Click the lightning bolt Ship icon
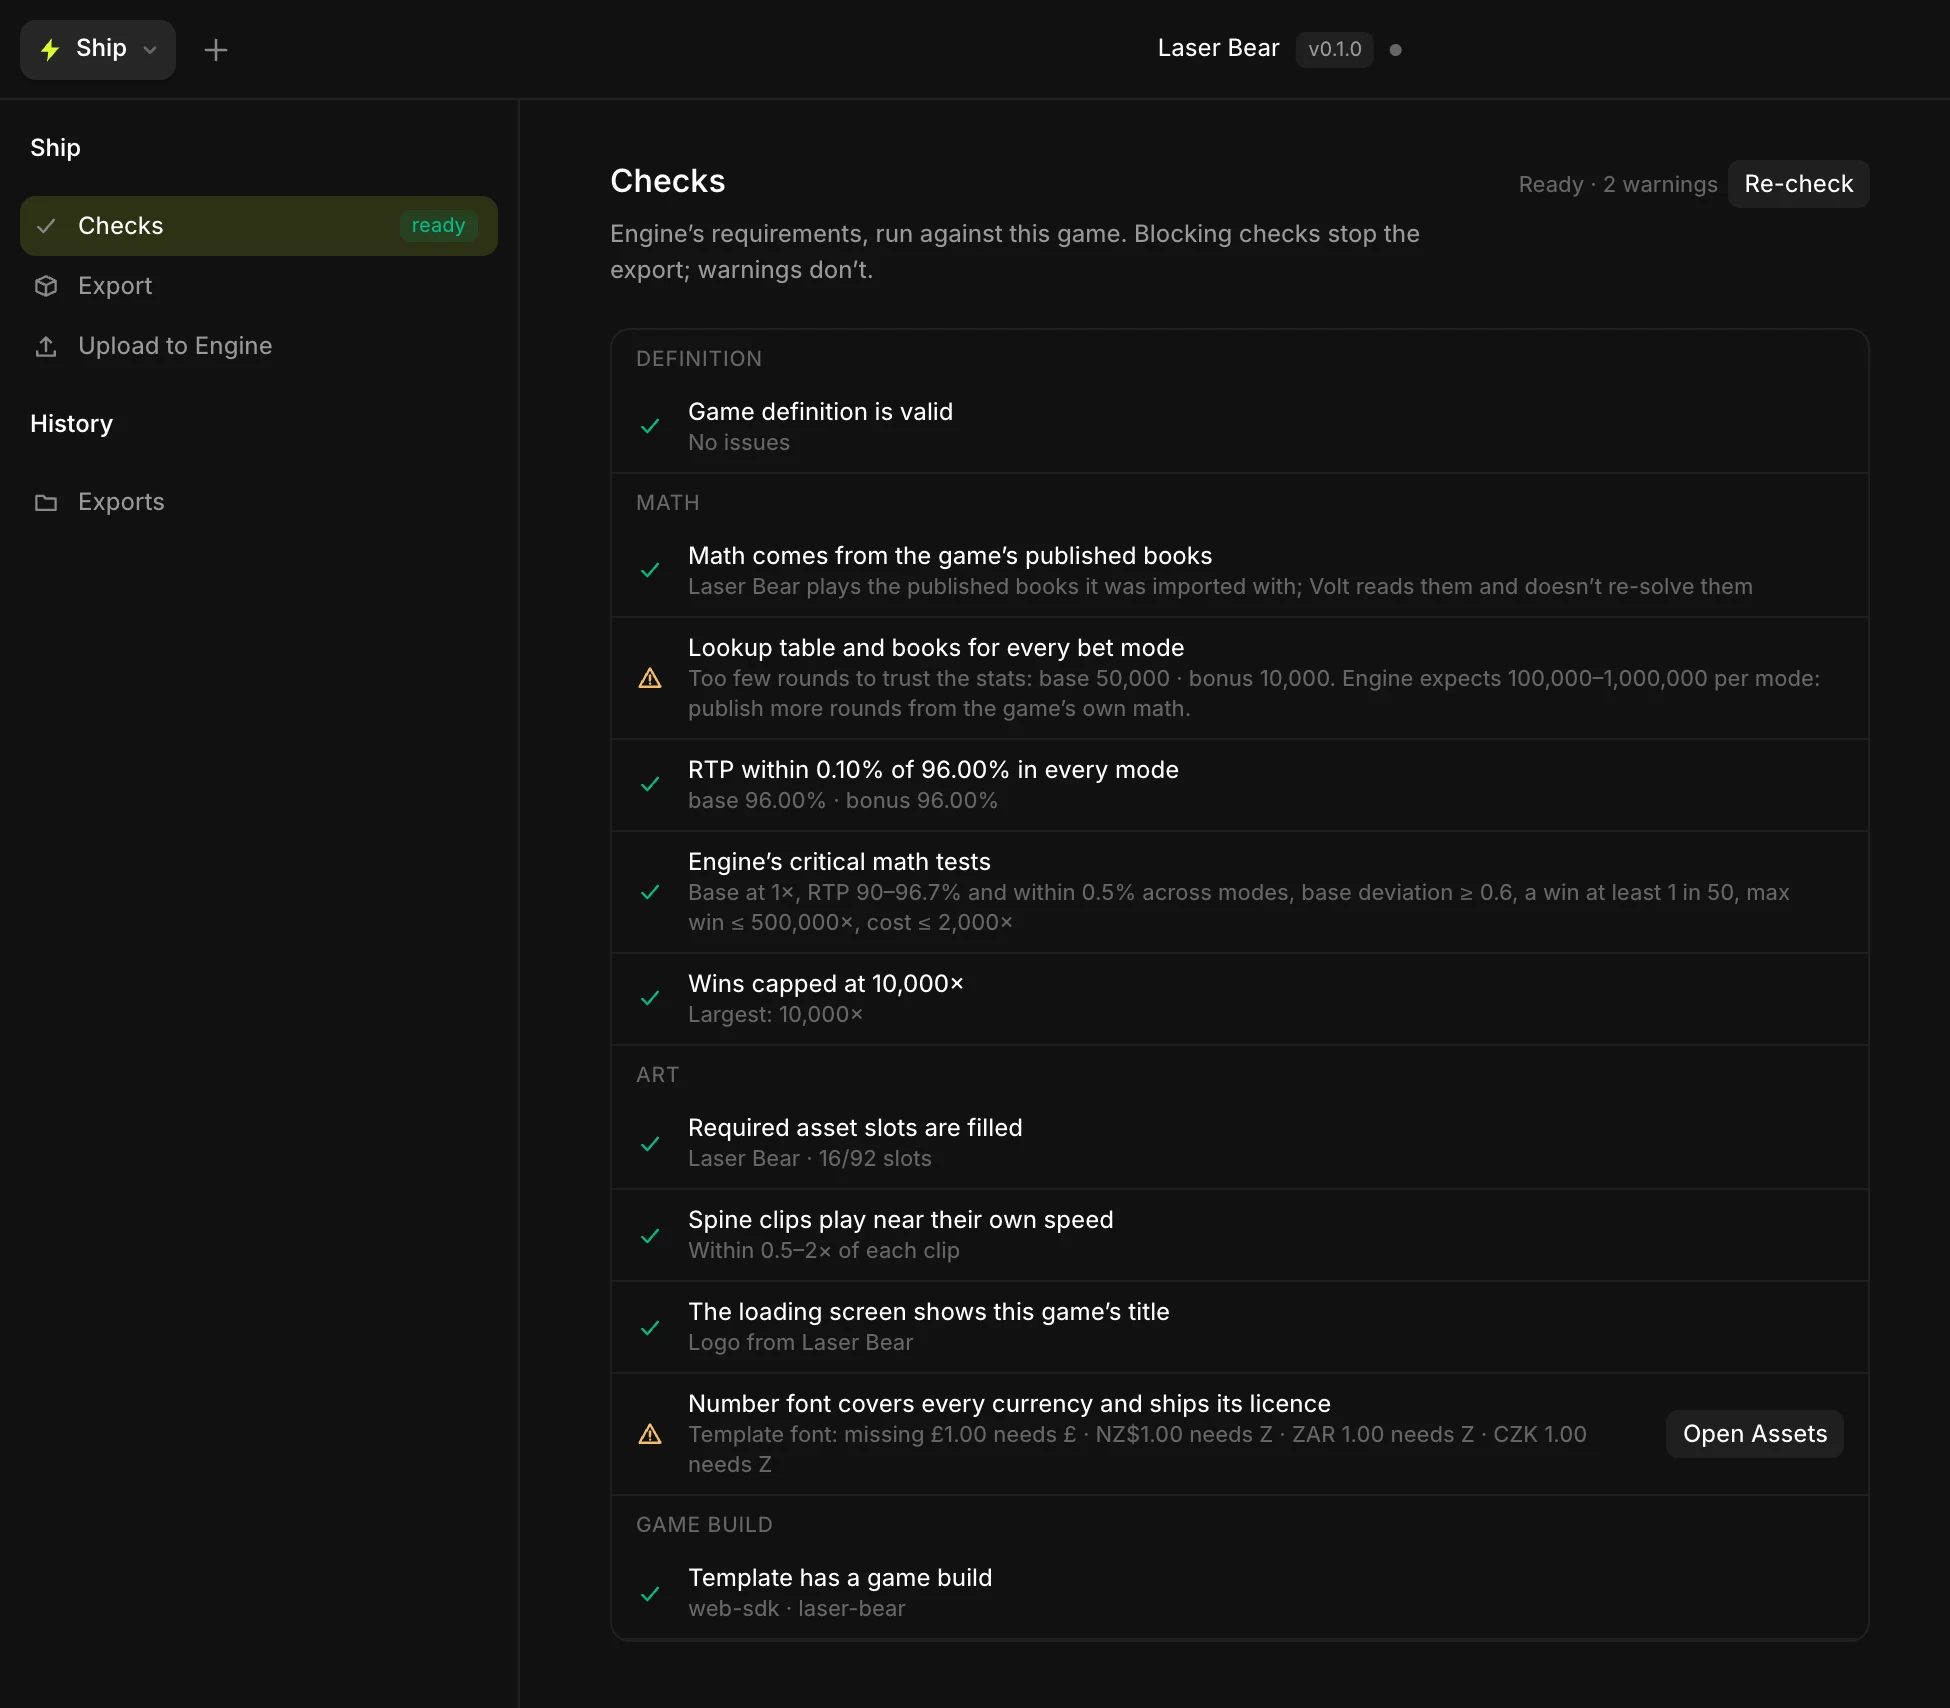1950x1708 pixels. (50, 49)
